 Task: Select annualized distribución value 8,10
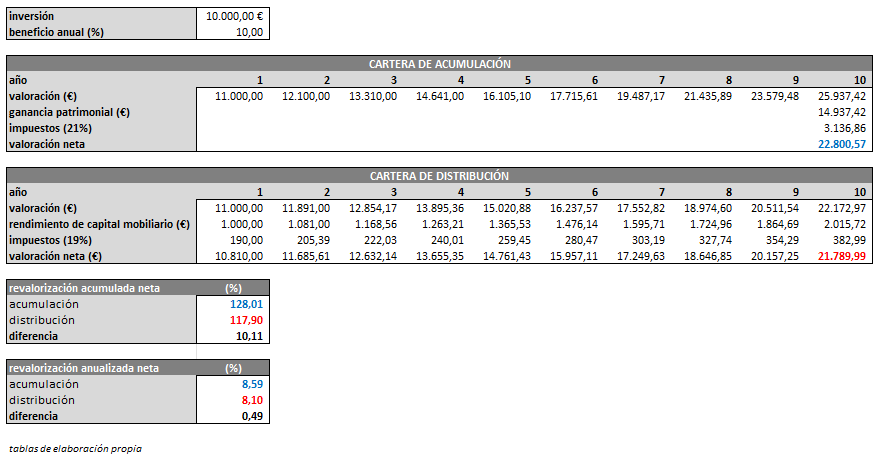pos(252,400)
